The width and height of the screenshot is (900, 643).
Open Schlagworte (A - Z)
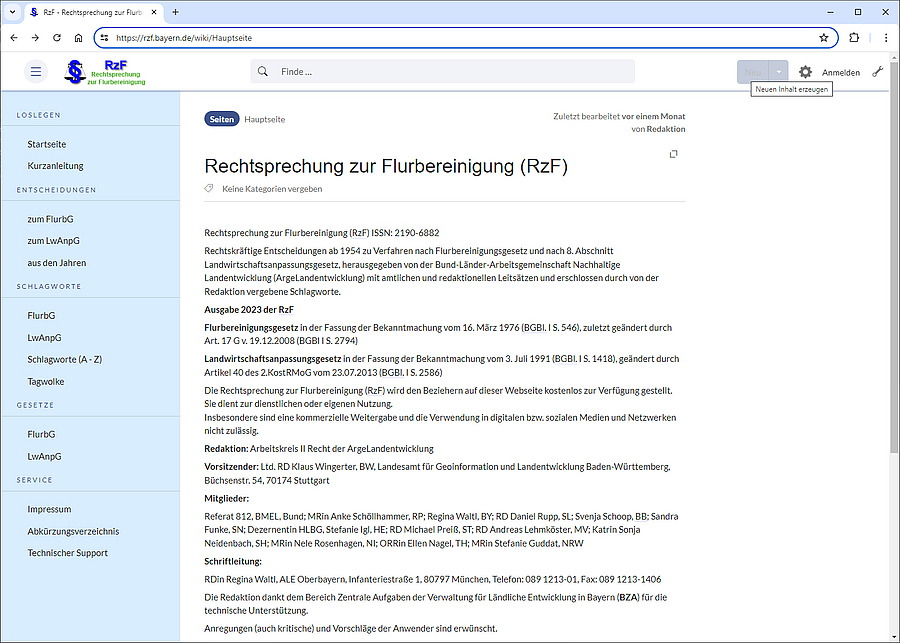pos(64,359)
